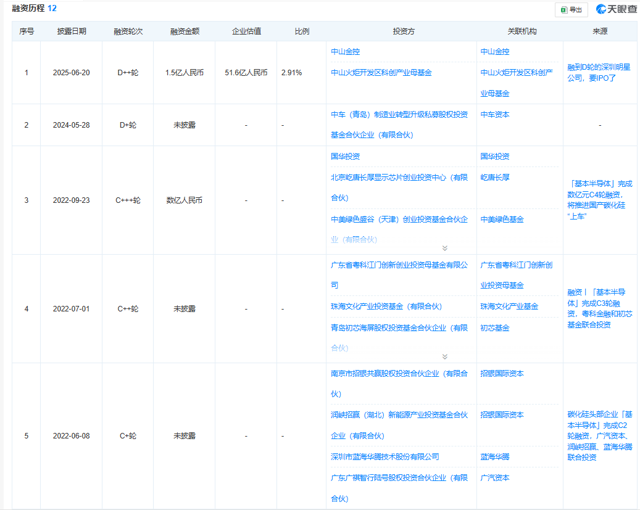Click the 导出 export button
The height and width of the screenshot is (510, 640).
tap(571, 10)
